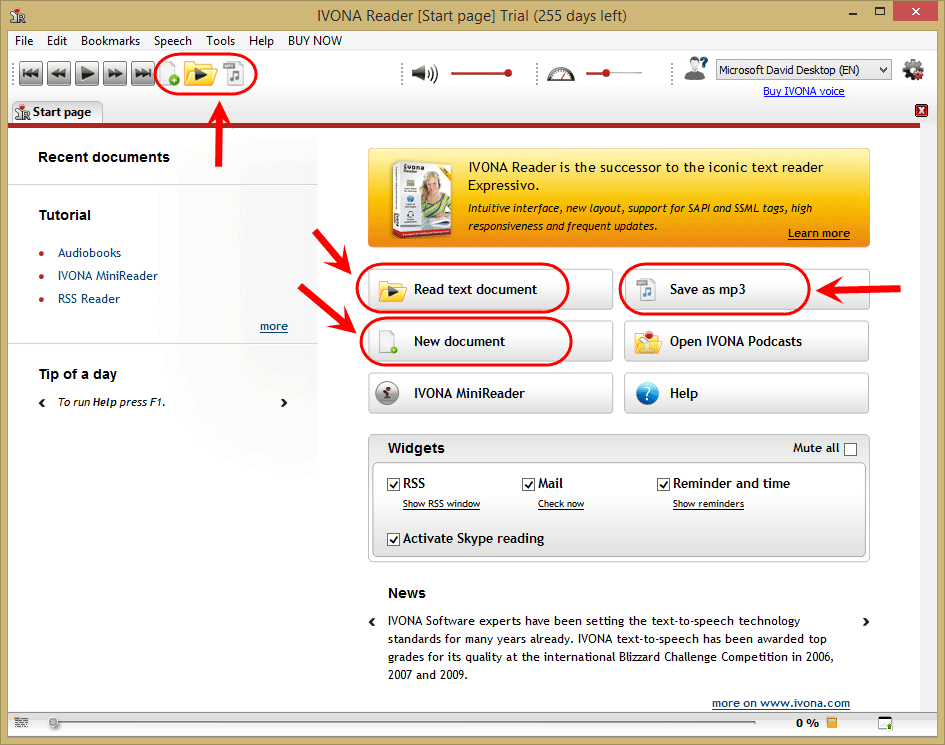This screenshot has height=745, width=945.
Task: Show next news item
Action: [x=865, y=621]
